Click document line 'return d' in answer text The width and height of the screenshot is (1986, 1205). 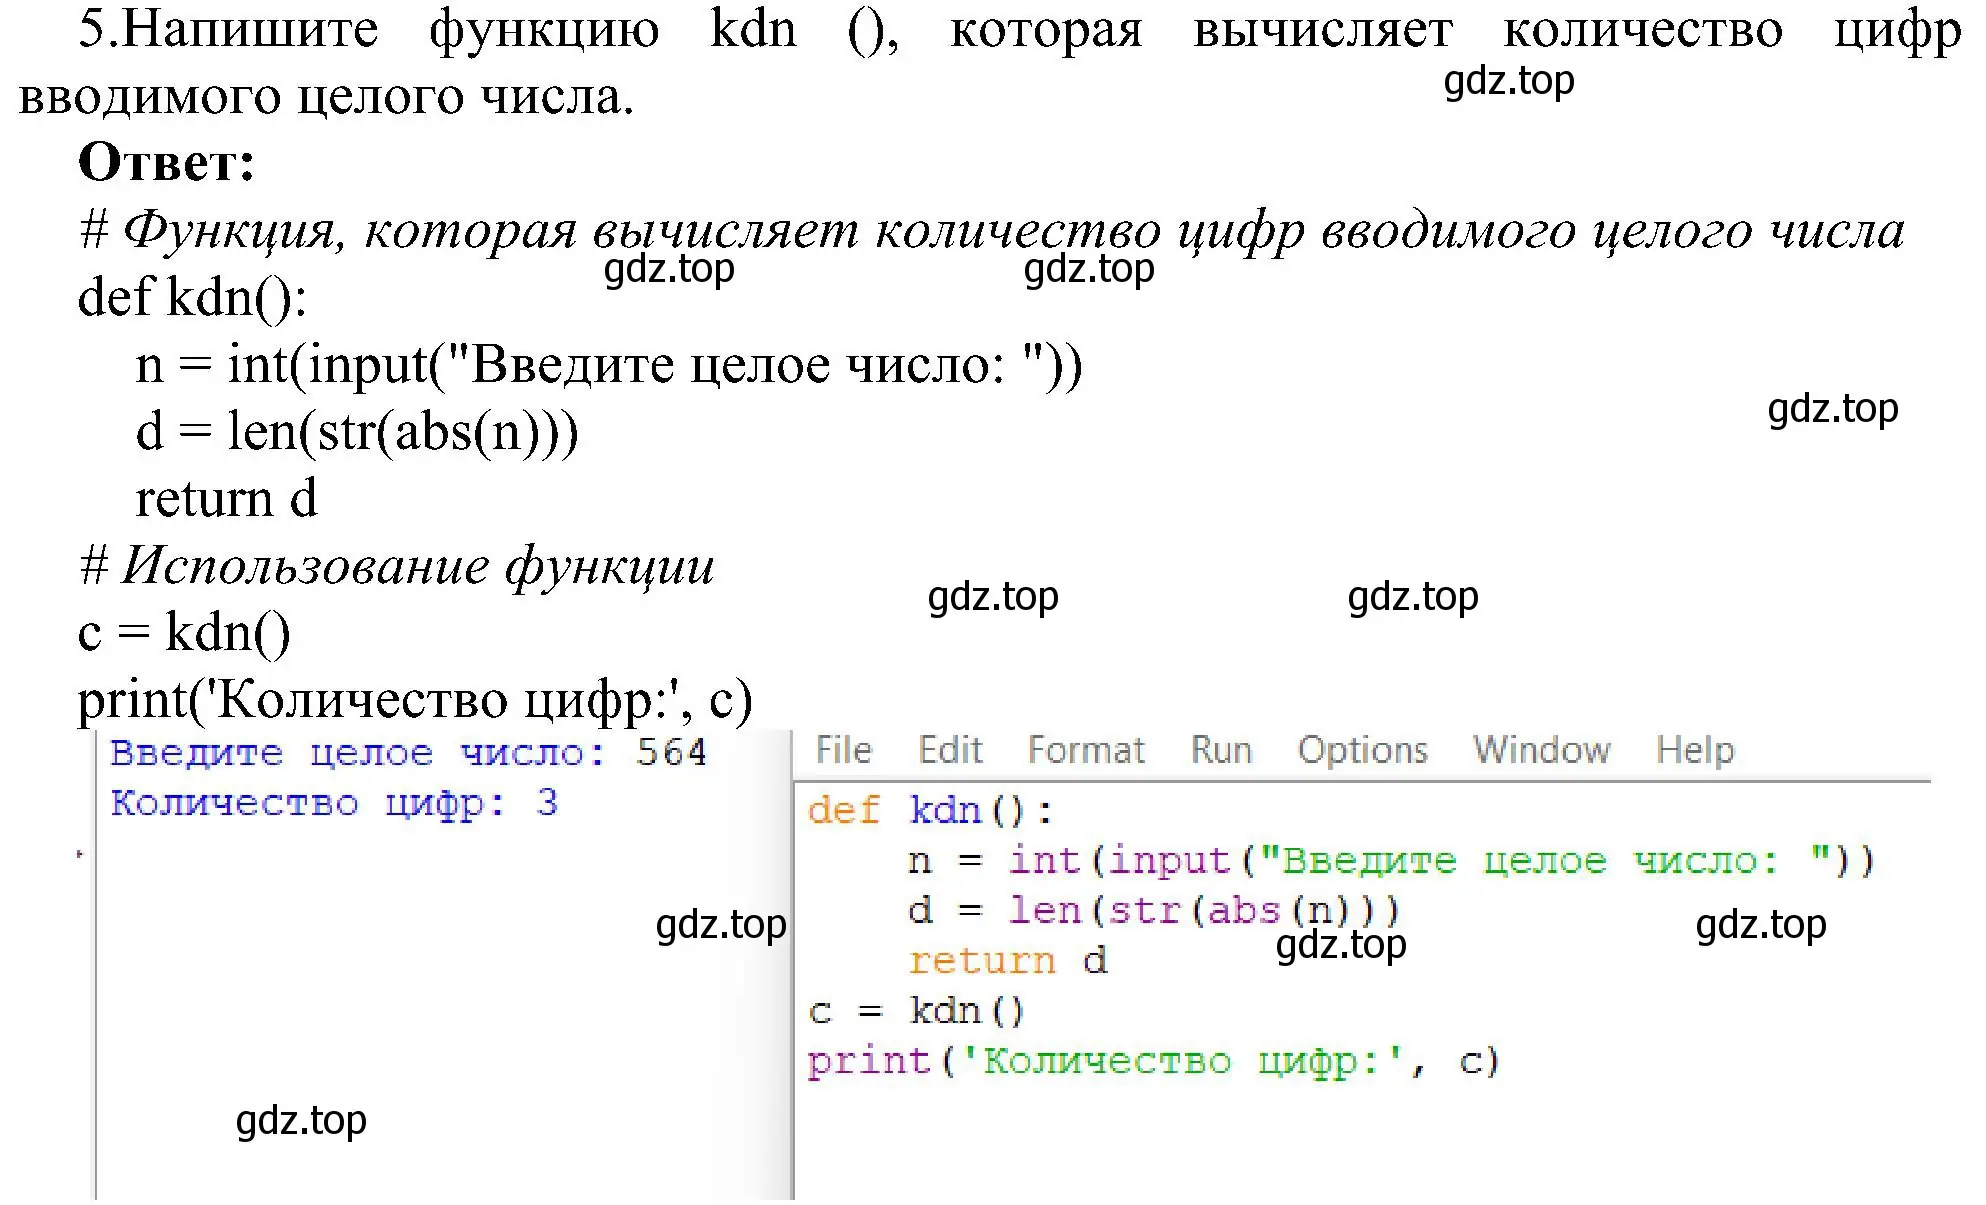(226, 498)
